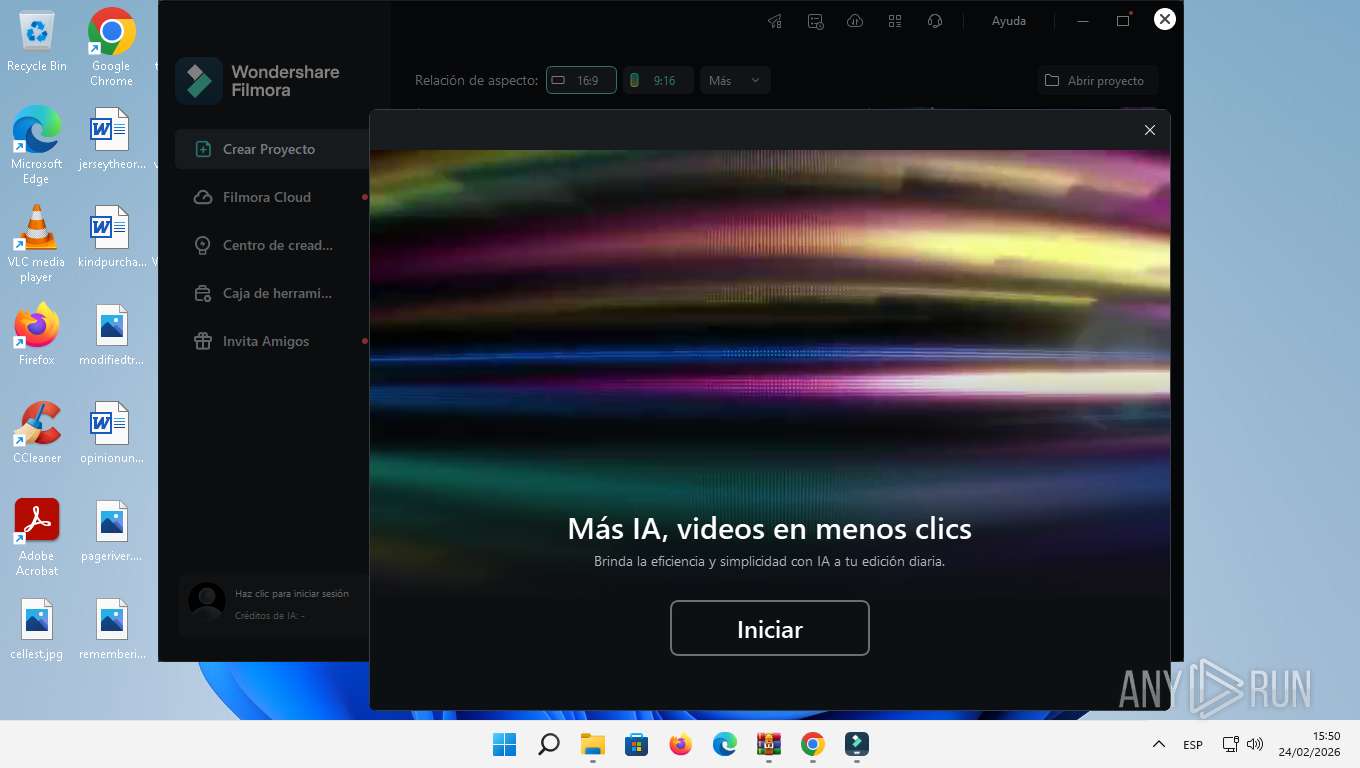Click the Caja de herramientas toolbox icon
Image resolution: width=1360 pixels, height=768 pixels.
pos(203,293)
